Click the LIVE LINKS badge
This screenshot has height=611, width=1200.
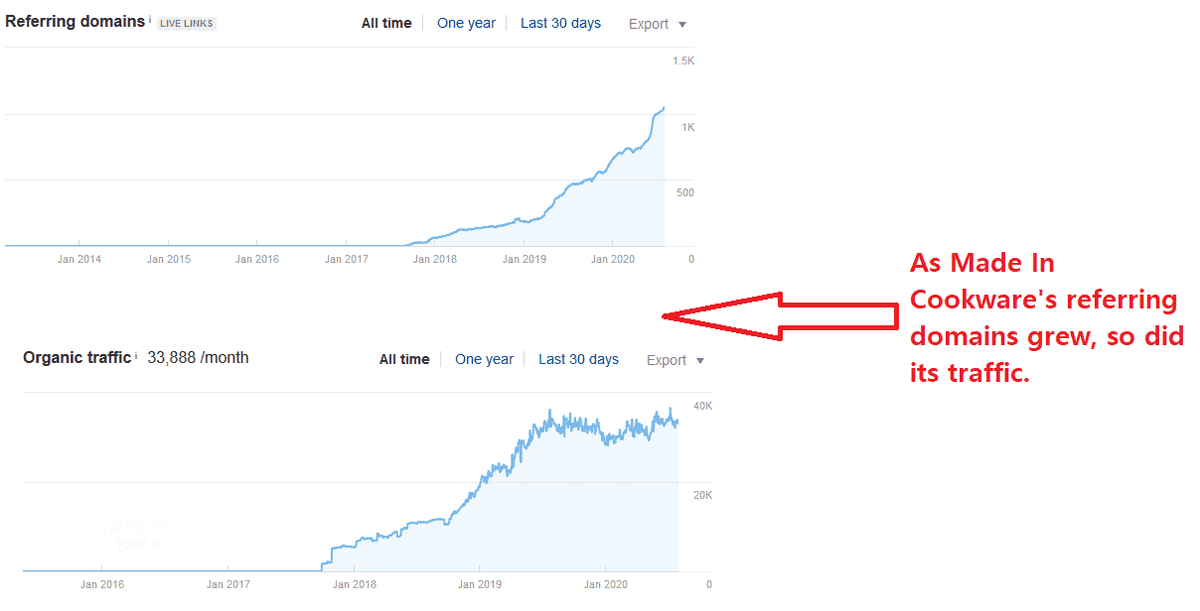coord(186,23)
